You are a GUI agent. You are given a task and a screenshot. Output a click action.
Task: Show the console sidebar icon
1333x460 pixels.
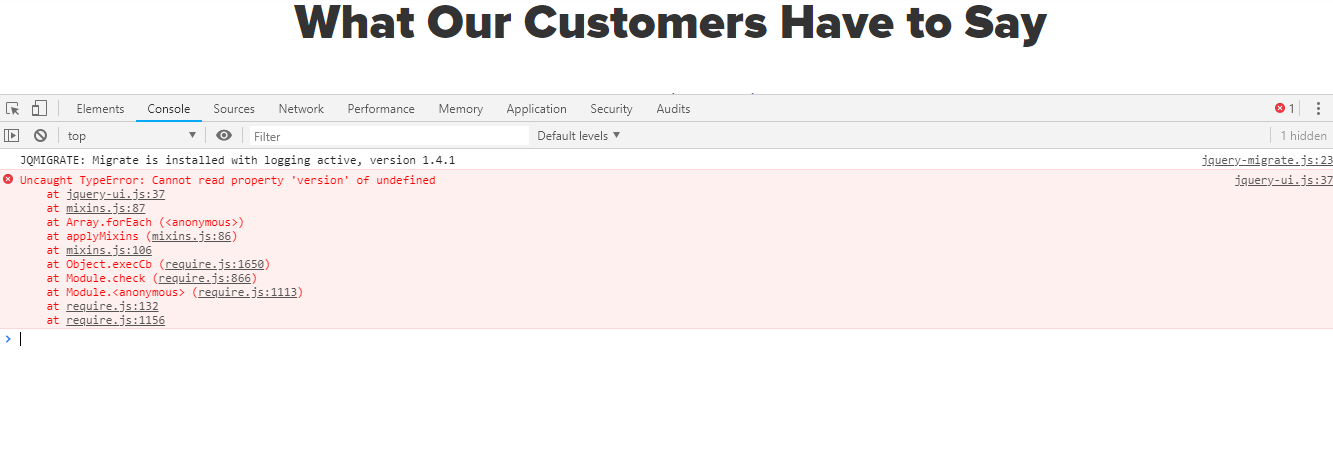pos(12,135)
